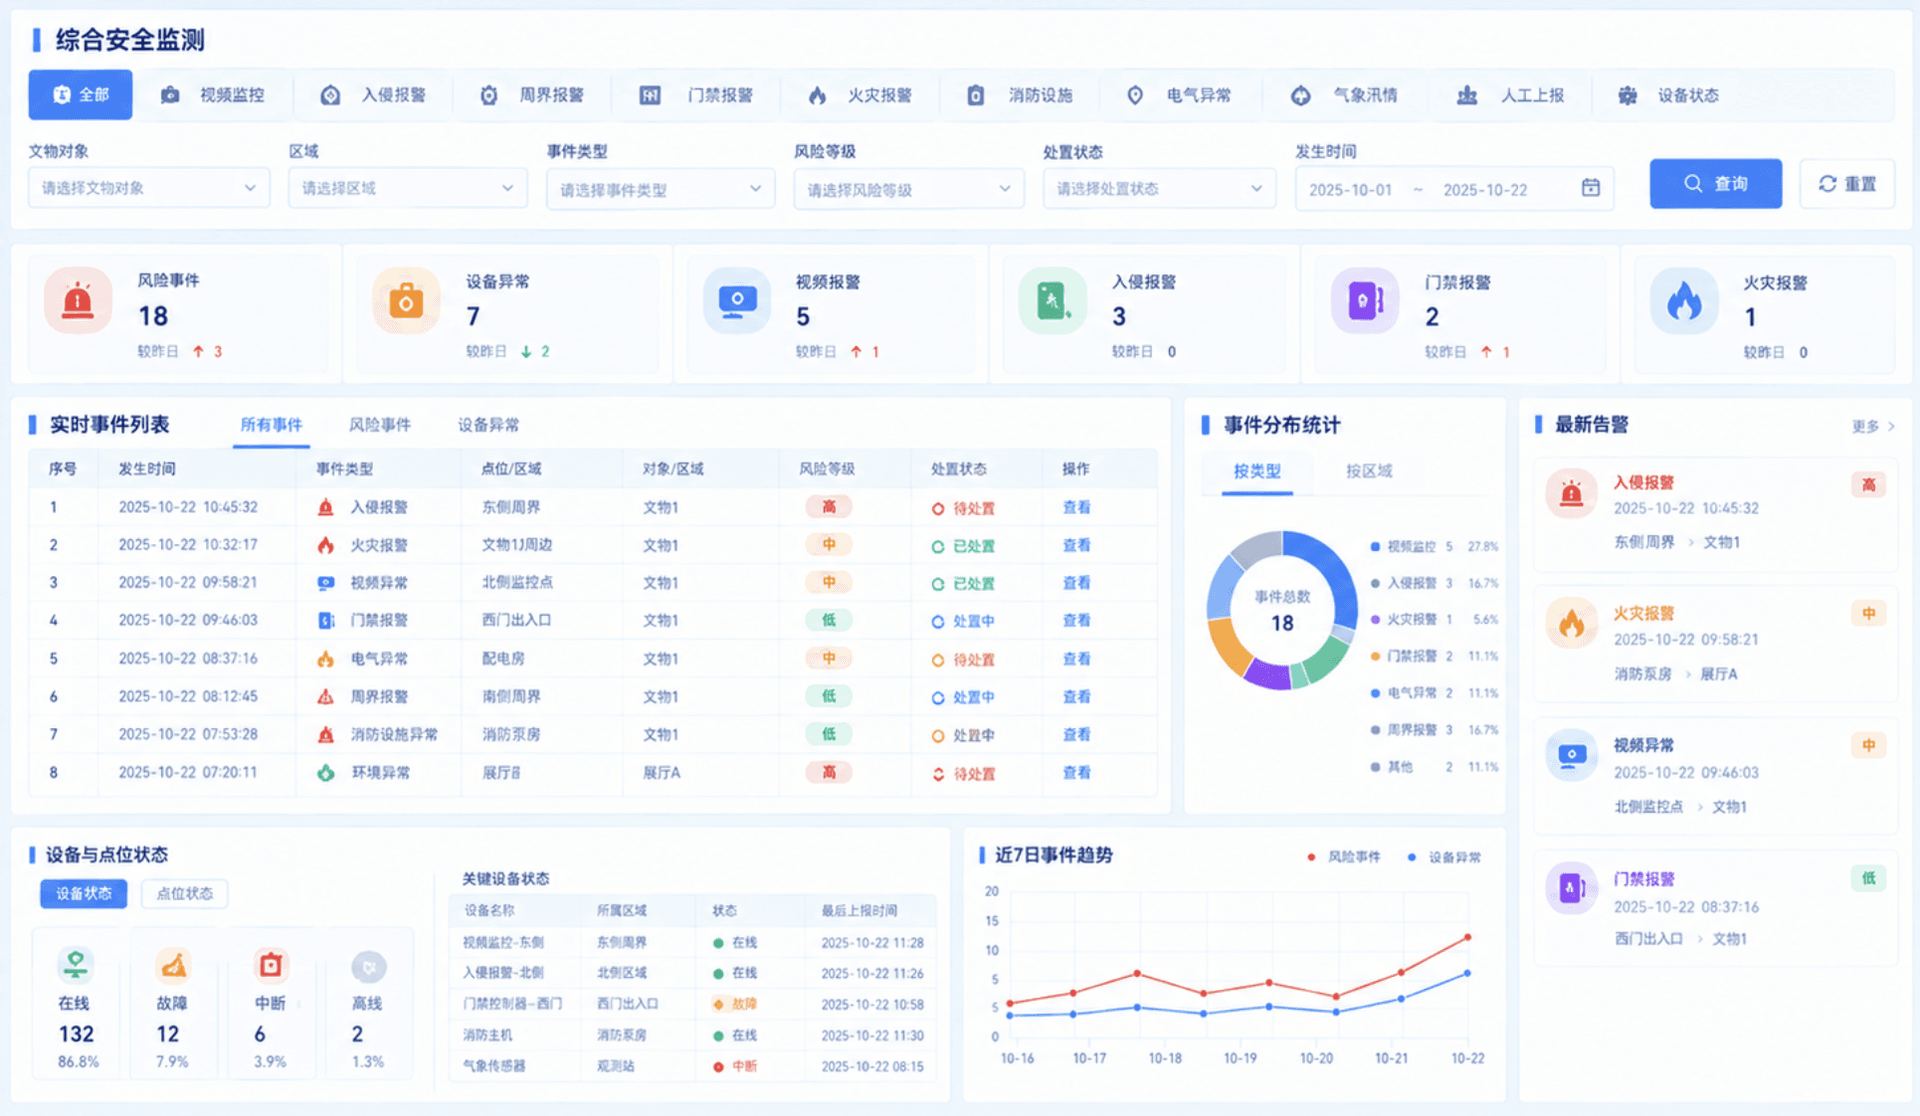
Task: Click the orange segment of donut chart
Action: (x=1228, y=646)
